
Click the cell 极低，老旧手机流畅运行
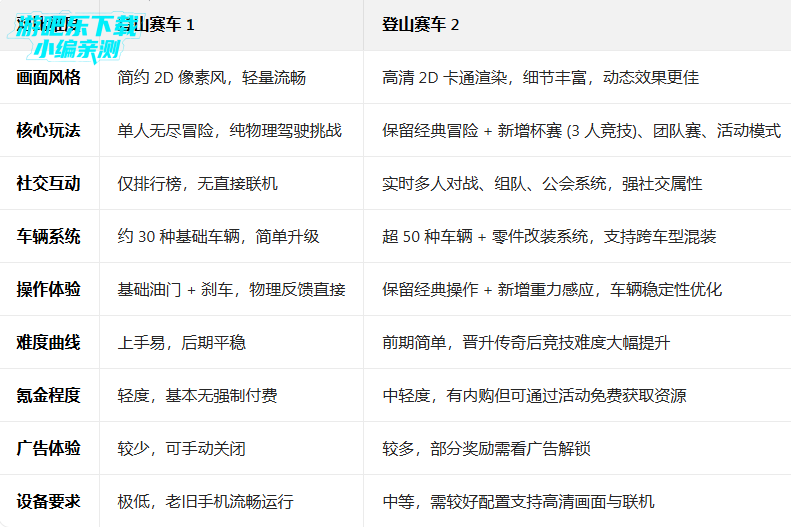205,501
